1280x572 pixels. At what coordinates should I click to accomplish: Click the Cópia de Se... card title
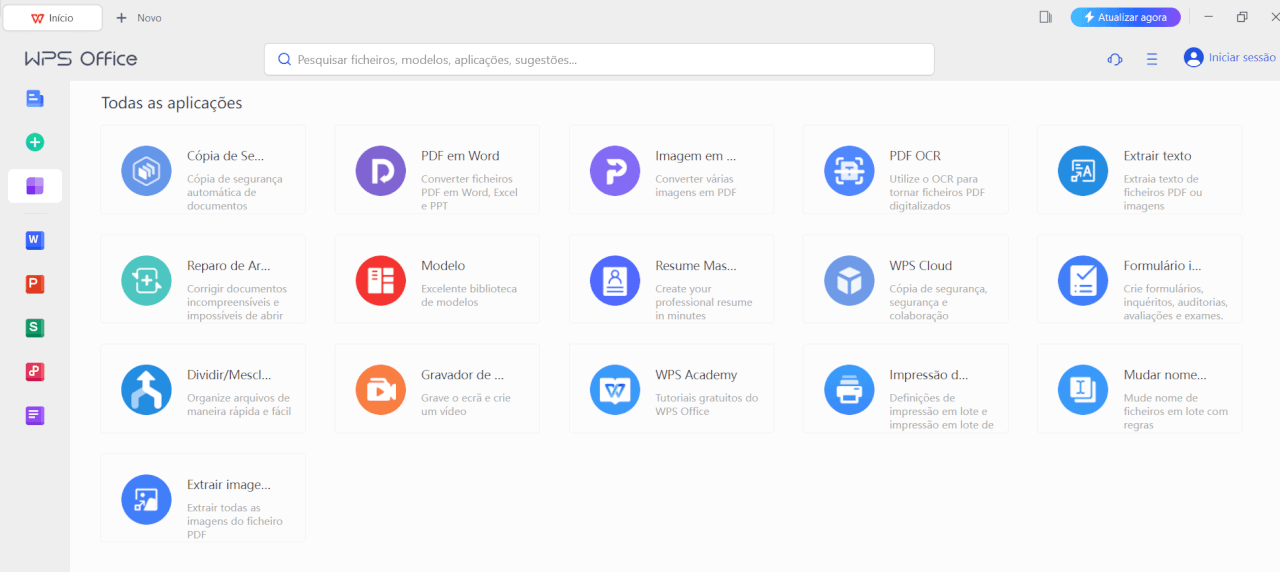[x=226, y=156]
